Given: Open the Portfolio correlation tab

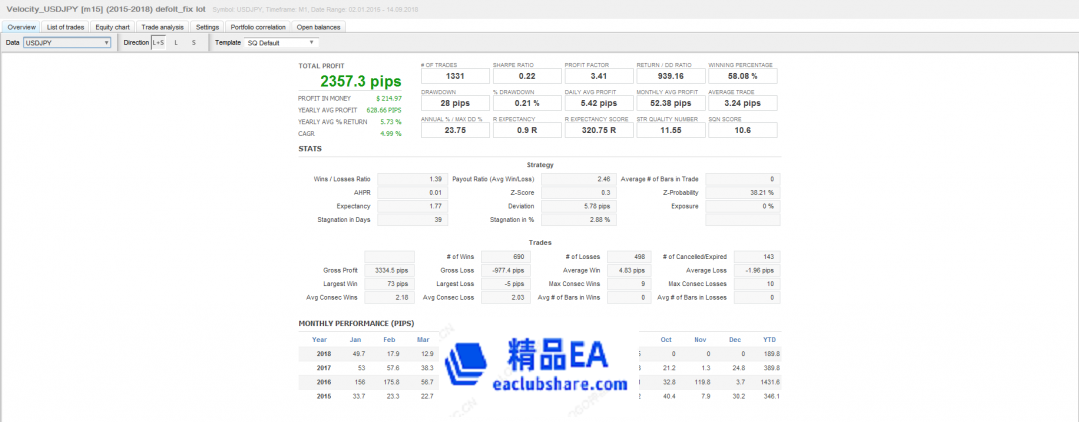Looking at the screenshot, I should [258, 27].
